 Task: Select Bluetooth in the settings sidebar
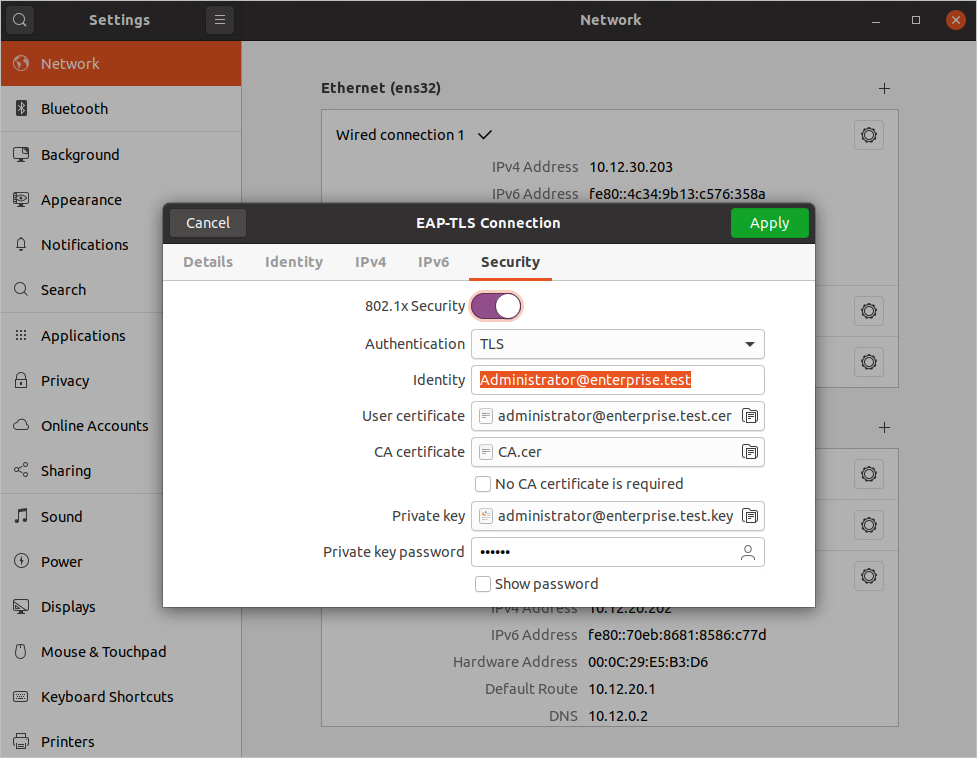point(74,109)
